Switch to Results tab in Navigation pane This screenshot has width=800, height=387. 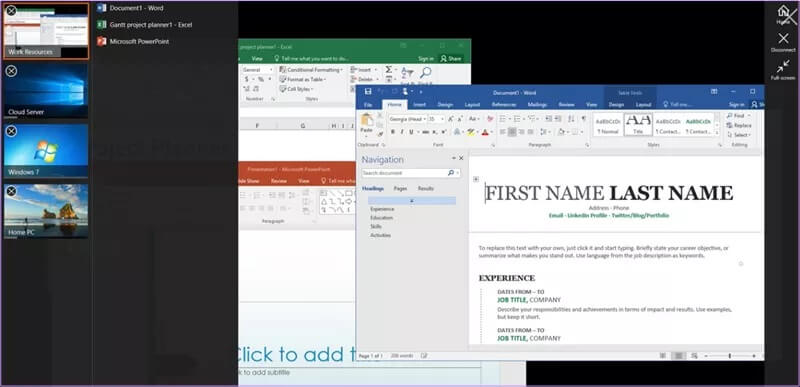pos(426,189)
